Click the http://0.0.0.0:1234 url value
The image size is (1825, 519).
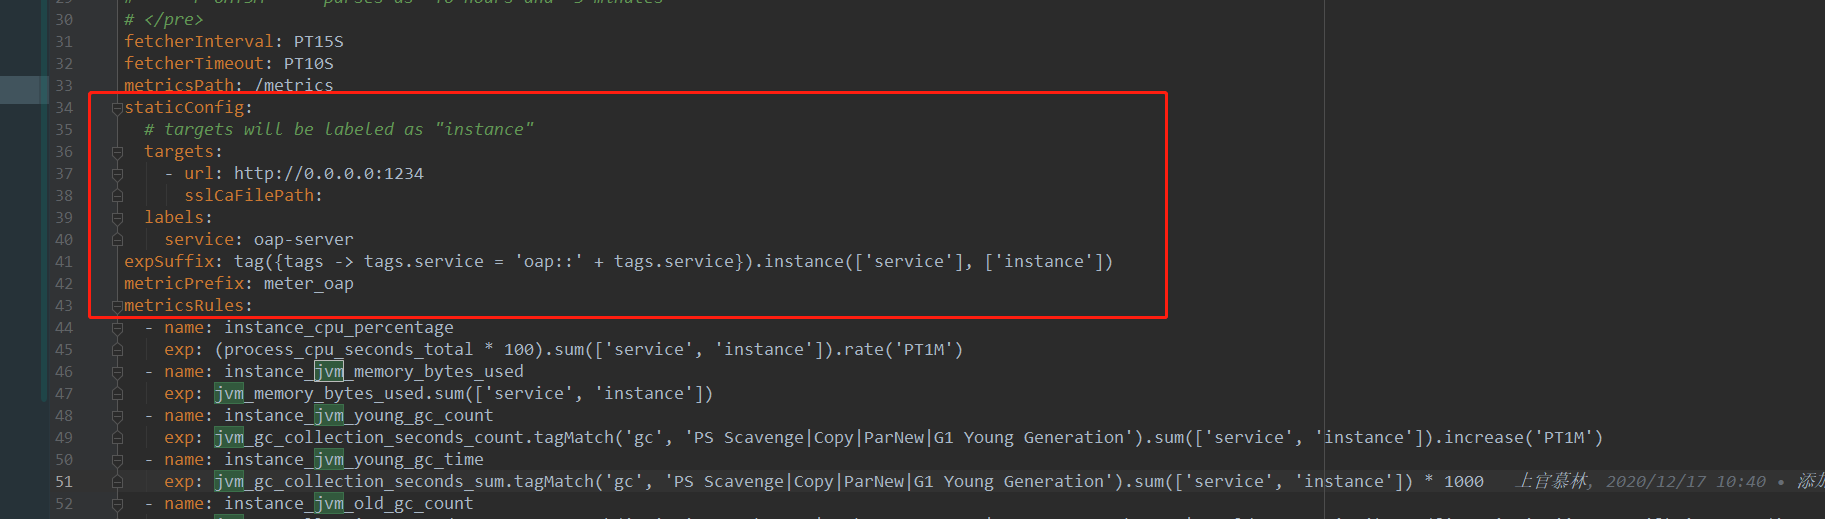328,173
